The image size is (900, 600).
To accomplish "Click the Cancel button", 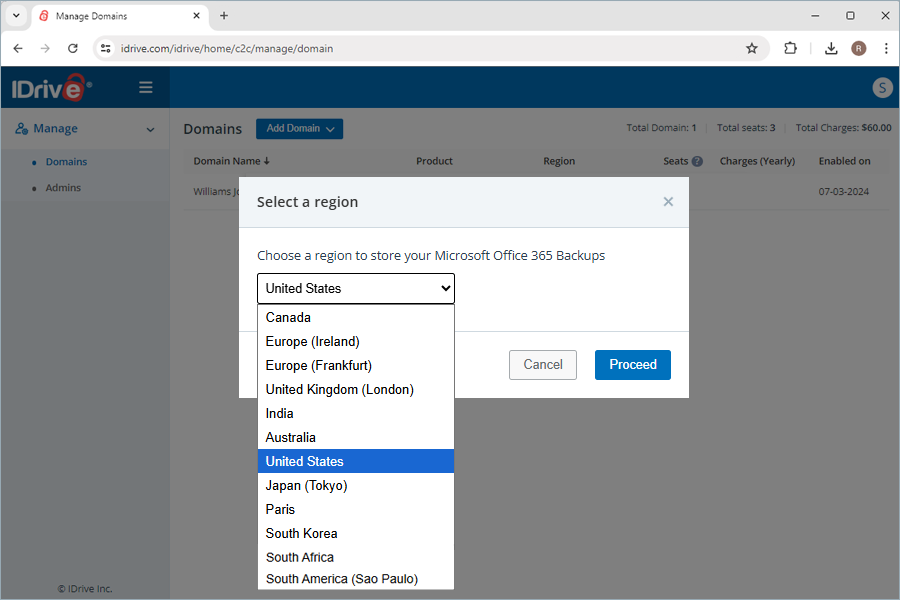I will click(542, 365).
